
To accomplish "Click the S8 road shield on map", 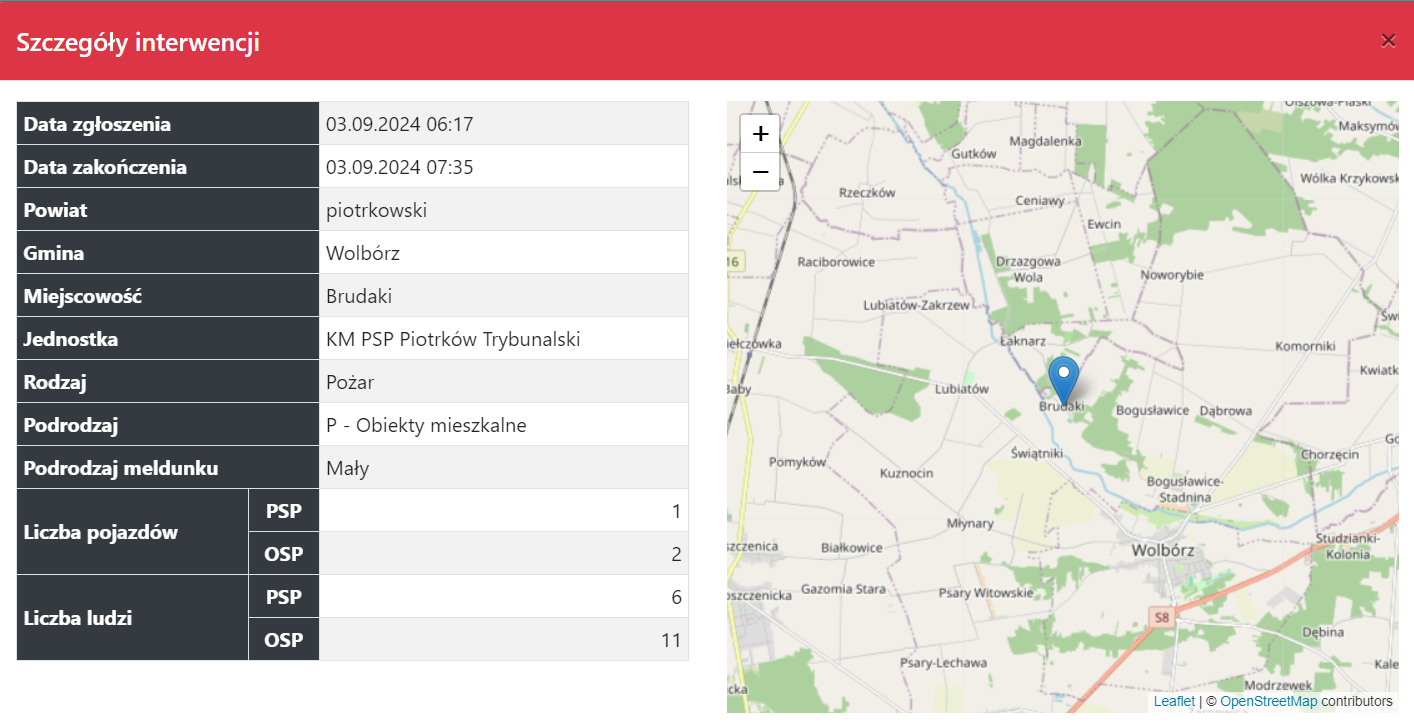I will [1160, 617].
